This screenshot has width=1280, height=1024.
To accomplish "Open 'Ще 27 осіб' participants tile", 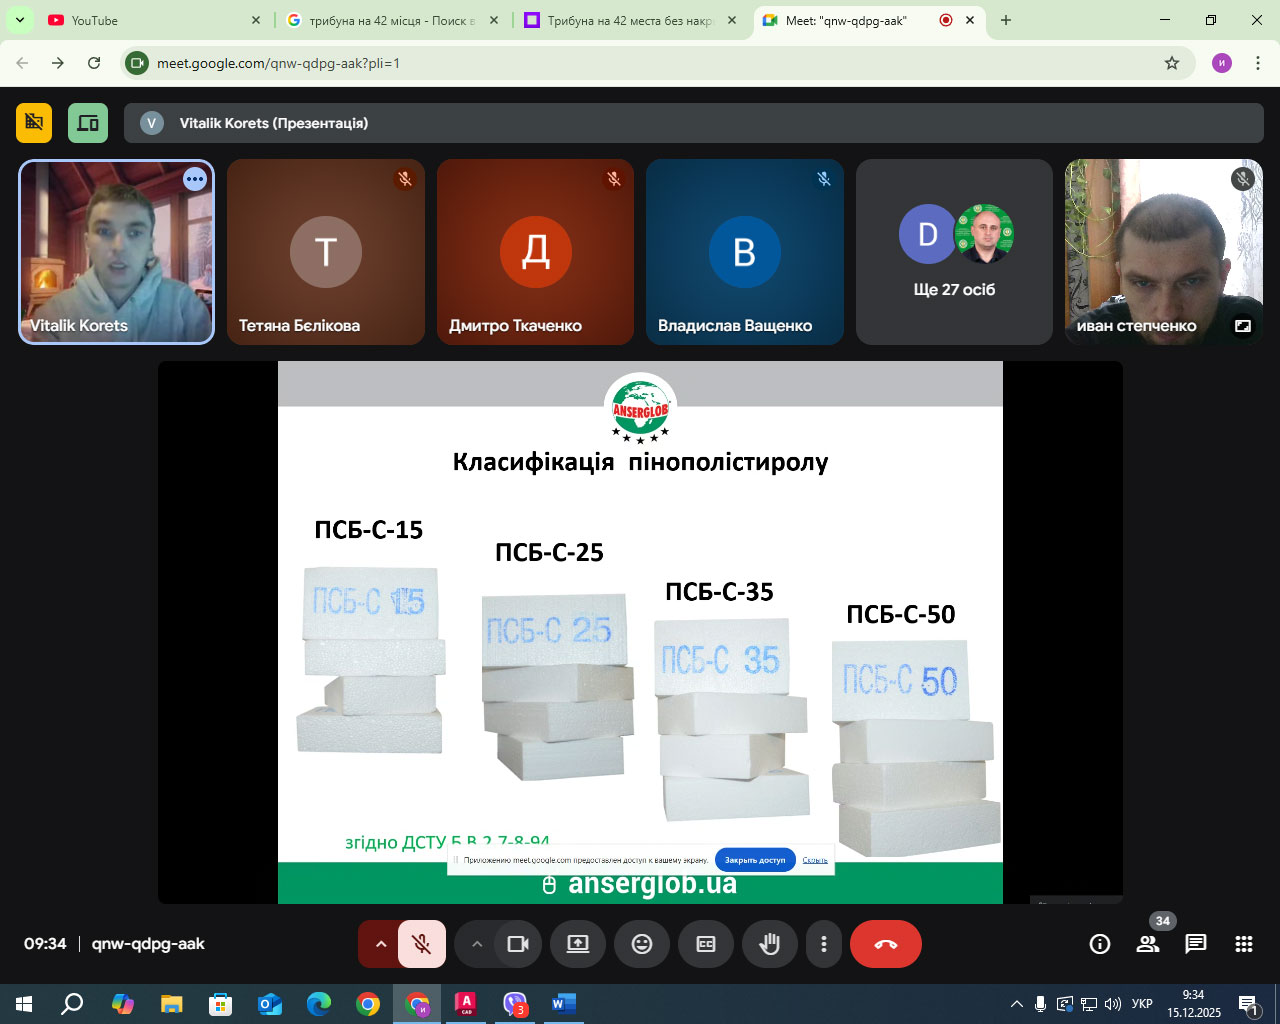I will click(954, 252).
